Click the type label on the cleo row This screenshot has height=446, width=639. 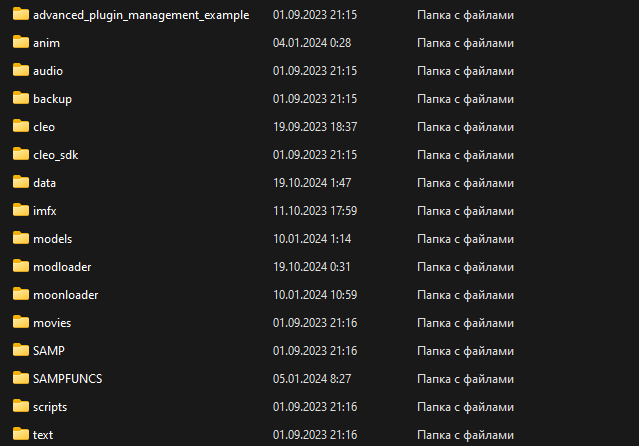coord(465,127)
